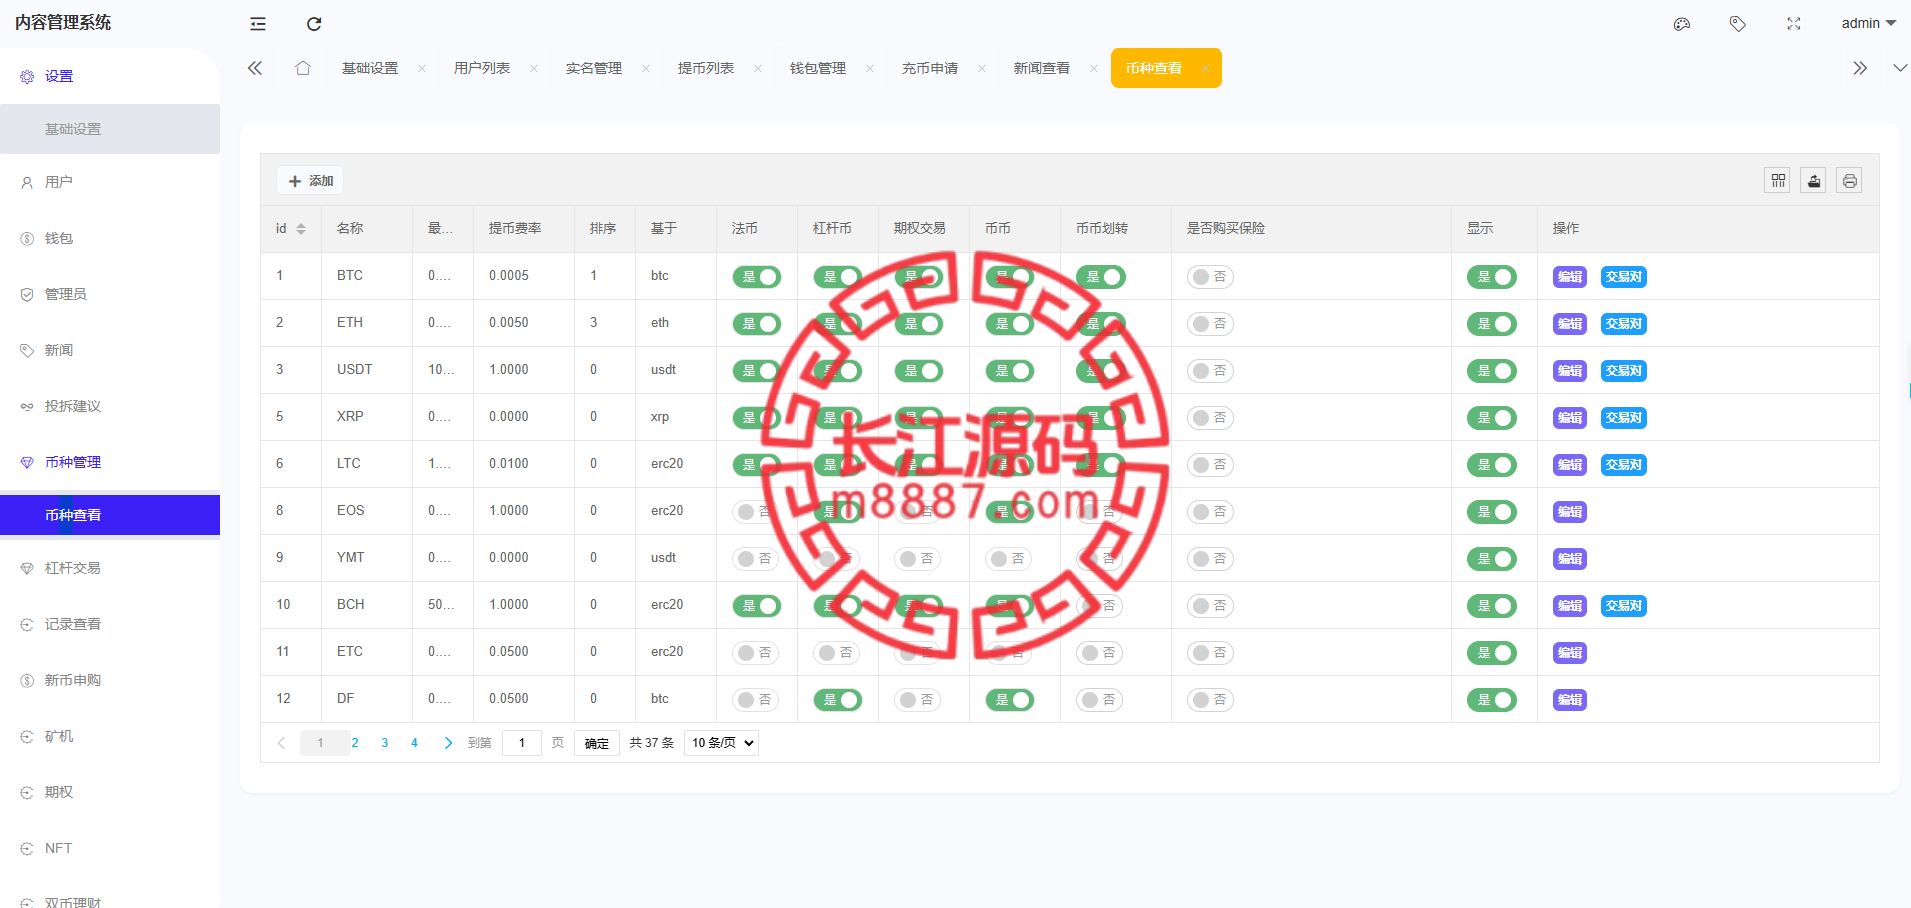
Task: Switch to 钱包管理 tab
Action: pos(818,68)
